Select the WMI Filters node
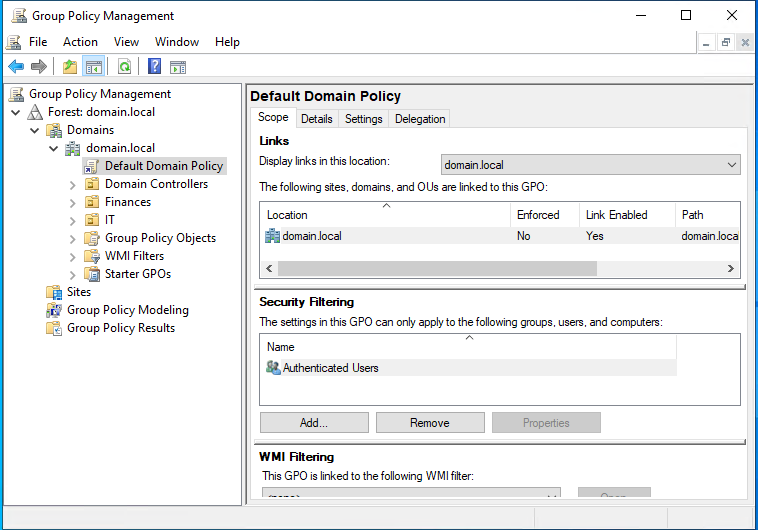 [134, 256]
